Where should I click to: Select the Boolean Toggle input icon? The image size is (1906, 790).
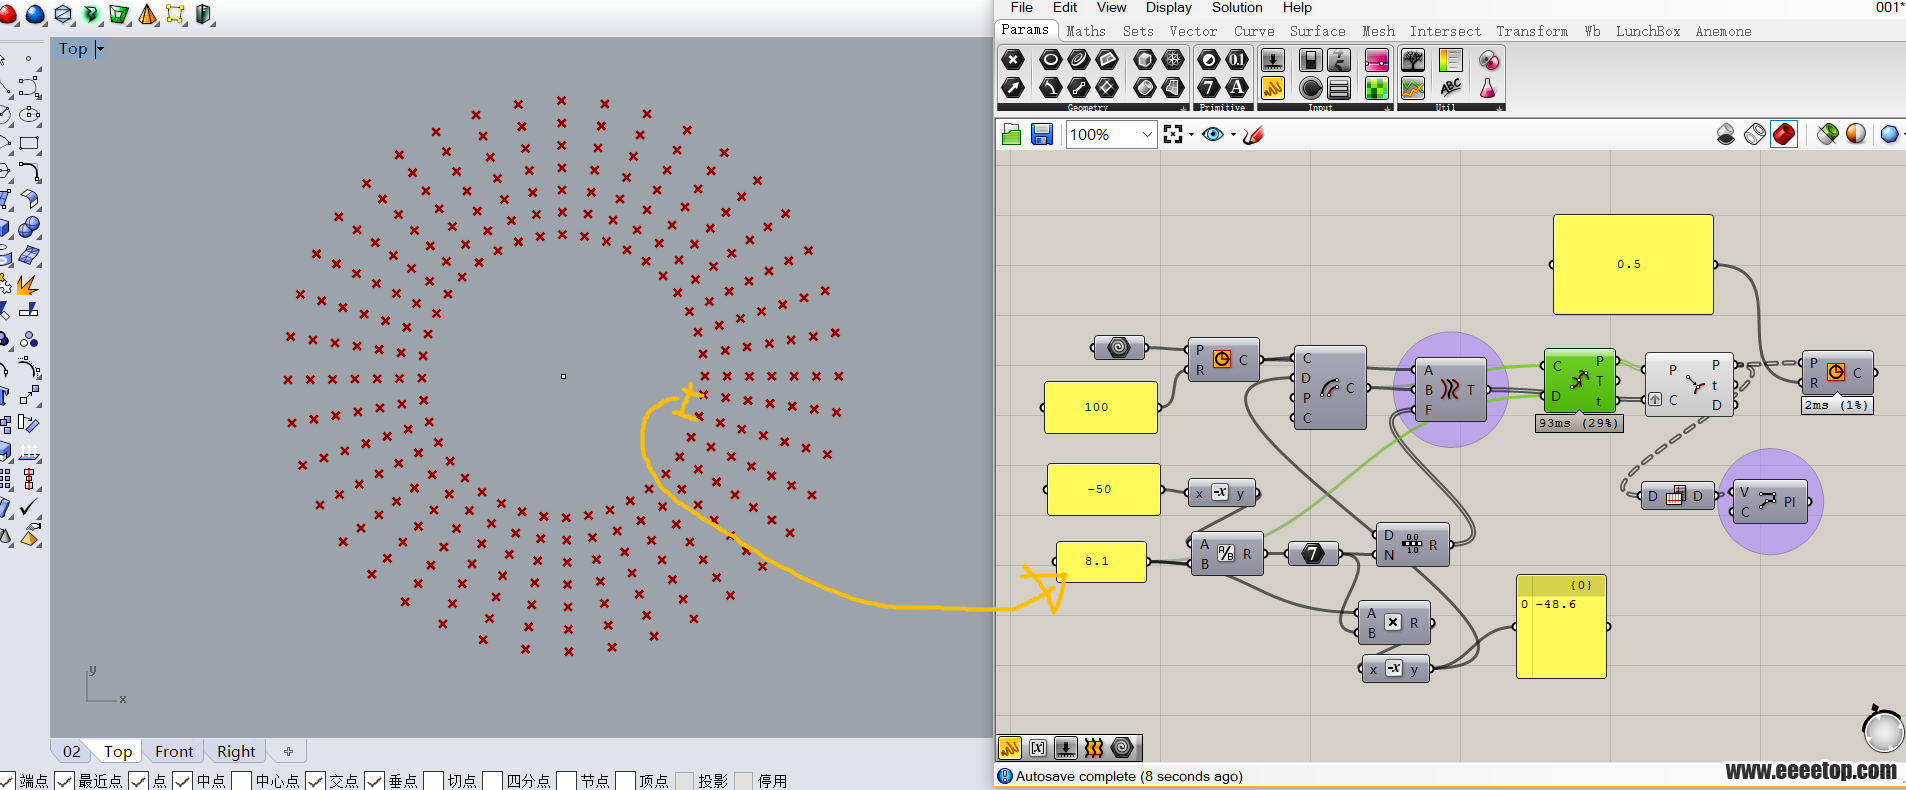pos(1311,60)
